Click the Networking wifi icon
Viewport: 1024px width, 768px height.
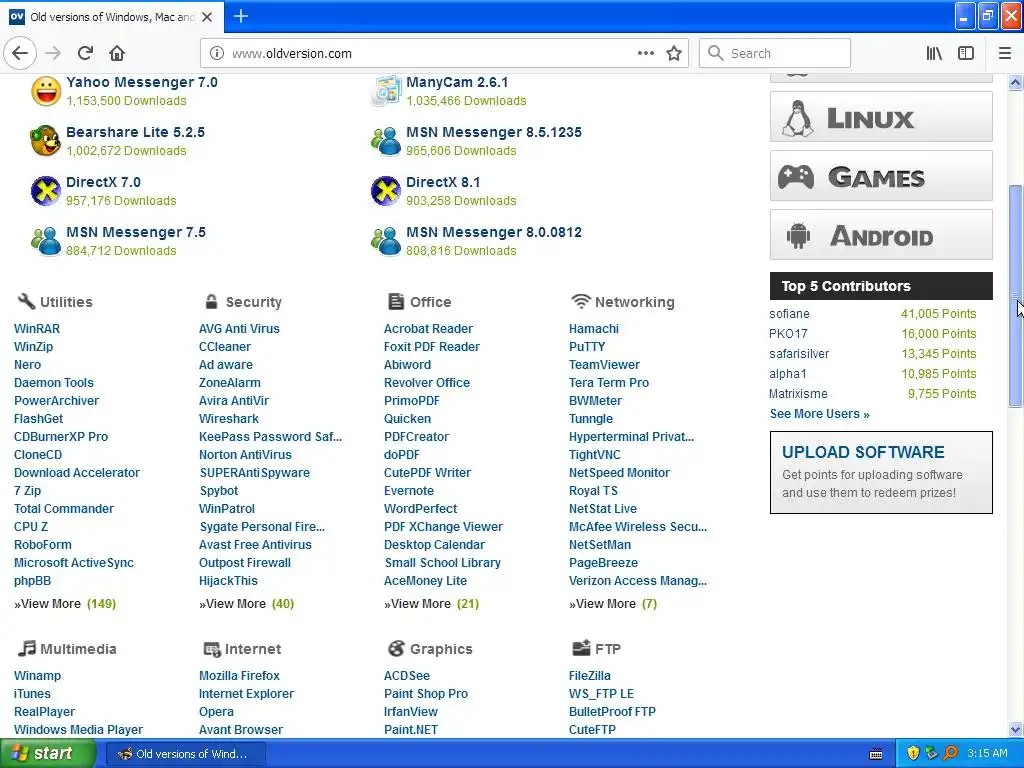[x=581, y=301]
